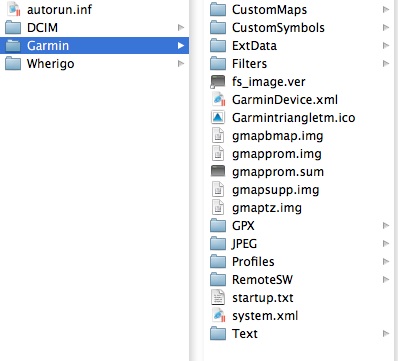The width and height of the screenshot is (398, 361).
Task: Select the system.xml file name
Action: pyautogui.click(x=265, y=316)
